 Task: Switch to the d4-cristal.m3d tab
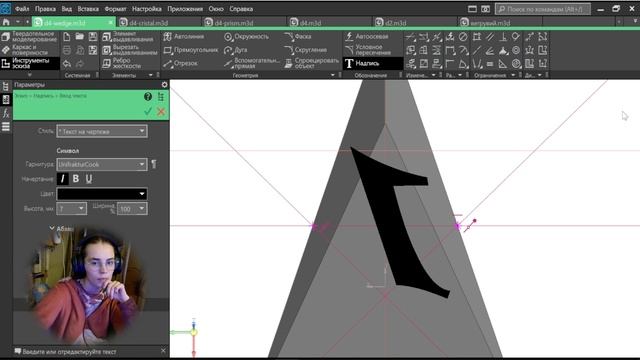158,23
